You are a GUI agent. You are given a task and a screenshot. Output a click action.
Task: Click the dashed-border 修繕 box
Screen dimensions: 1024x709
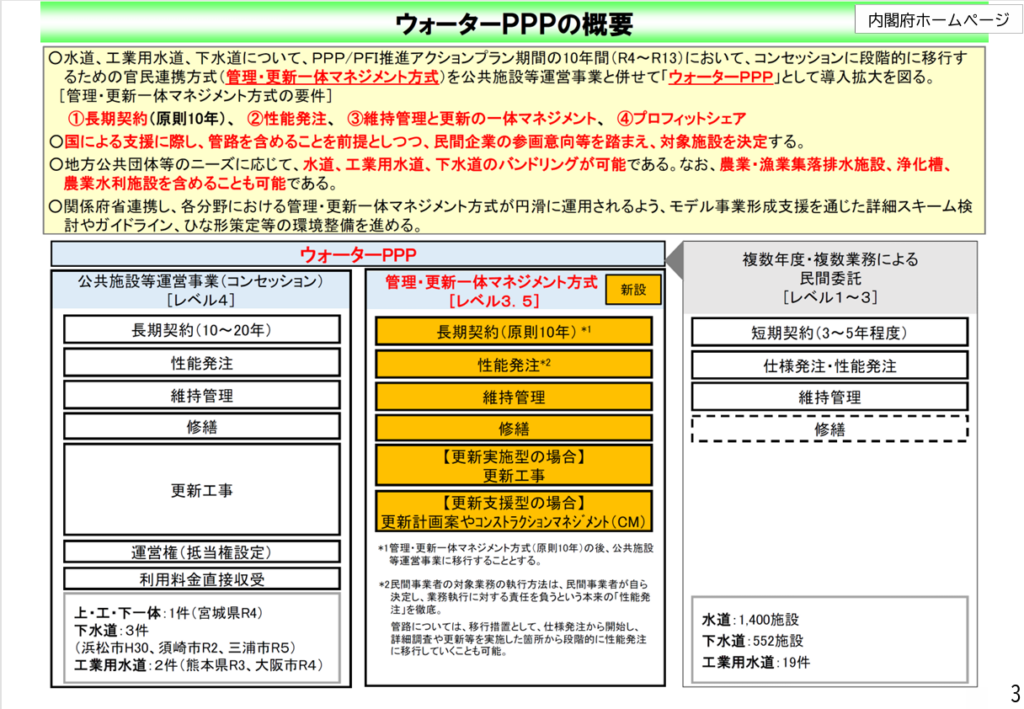pyautogui.click(x=829, y=428)
